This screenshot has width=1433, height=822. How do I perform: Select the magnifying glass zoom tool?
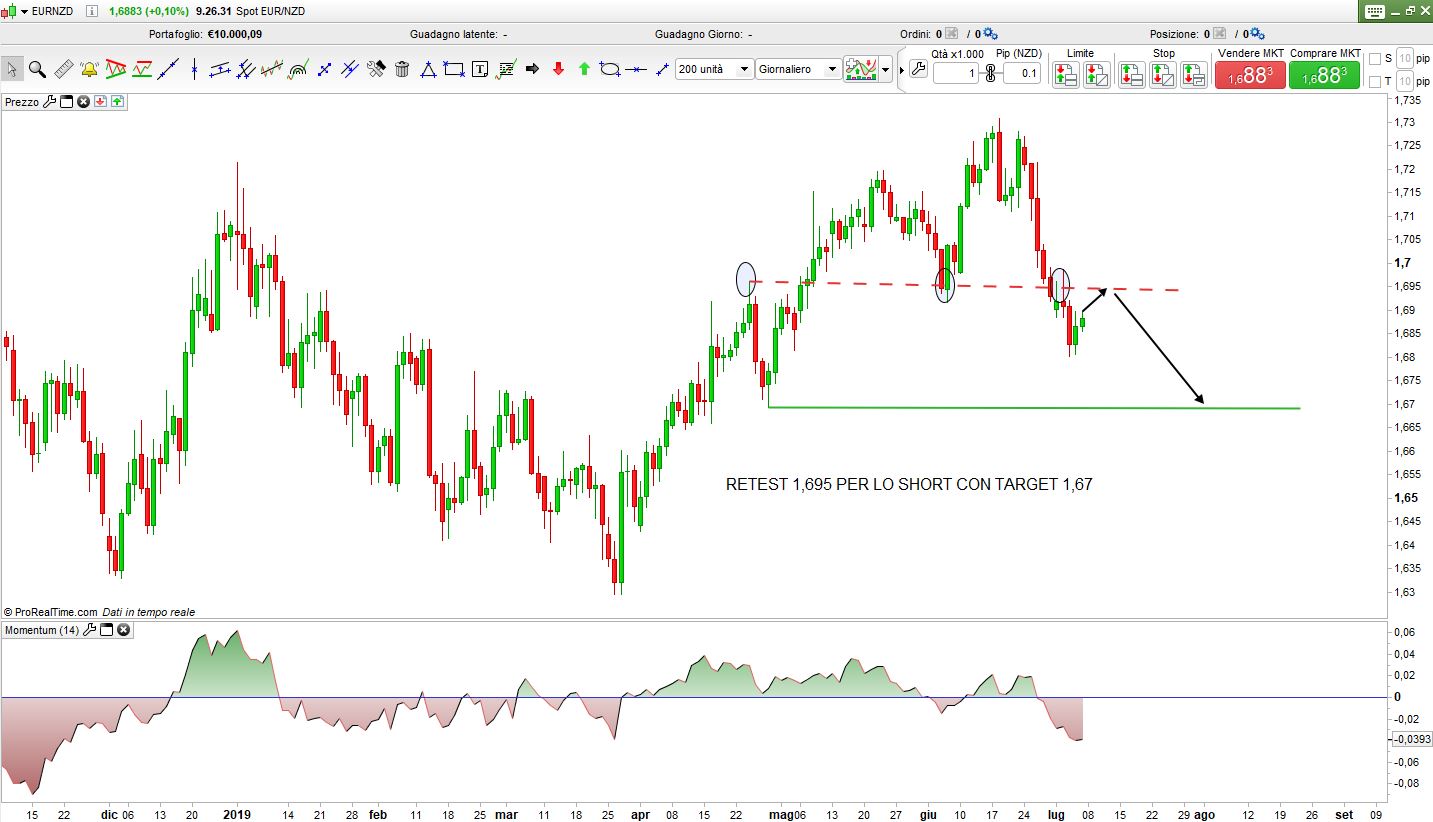[x=37, y=69]
